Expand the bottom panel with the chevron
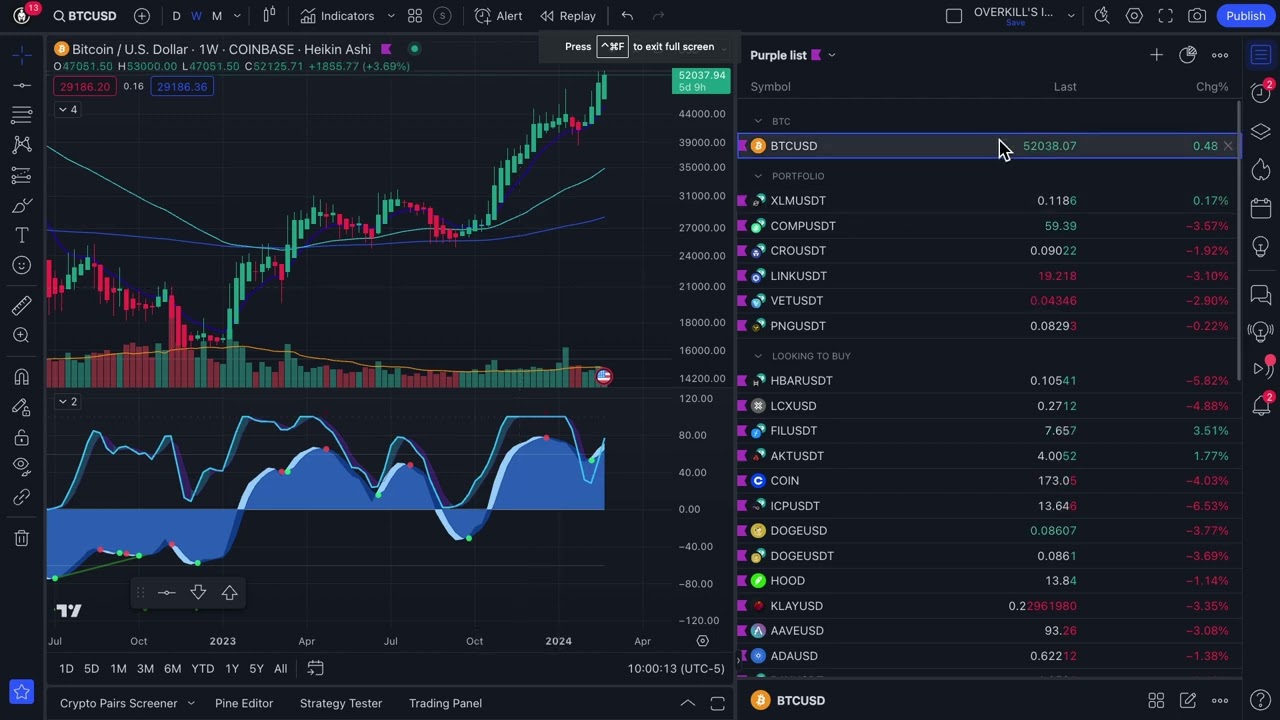Screen dimensions: 1280x720 (688, 703)
